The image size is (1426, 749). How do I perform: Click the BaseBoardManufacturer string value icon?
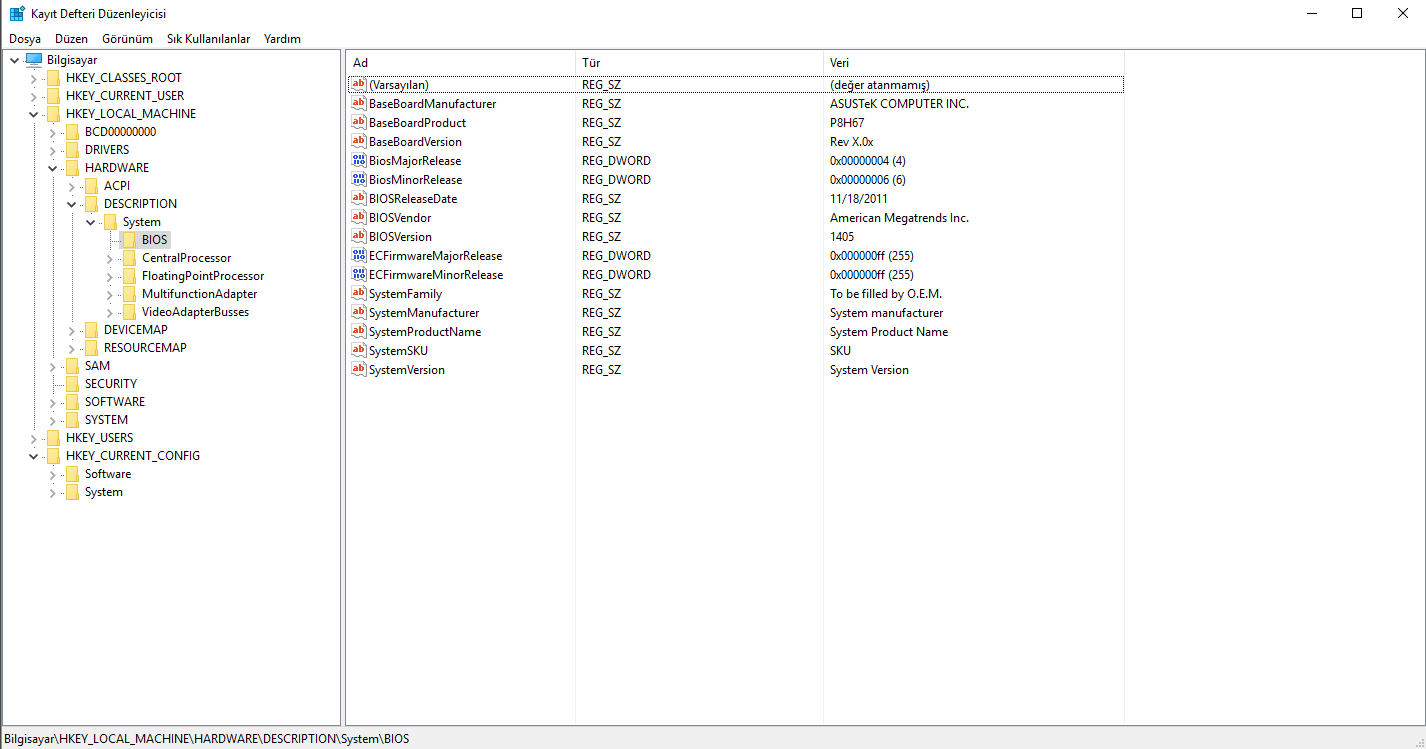coord(359,104)
